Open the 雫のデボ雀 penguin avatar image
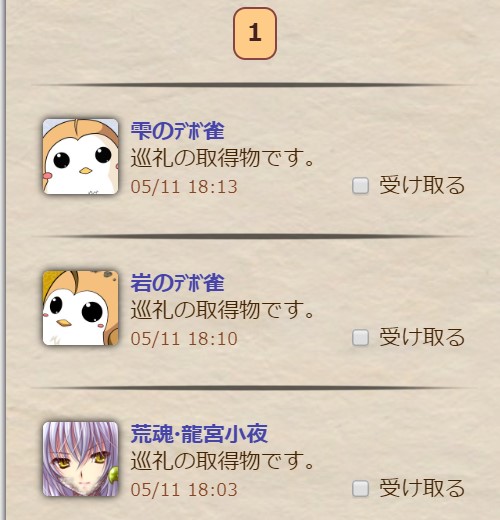Viewport: 500px width, 520px height. pyautogui.click(x=80, y=156)
